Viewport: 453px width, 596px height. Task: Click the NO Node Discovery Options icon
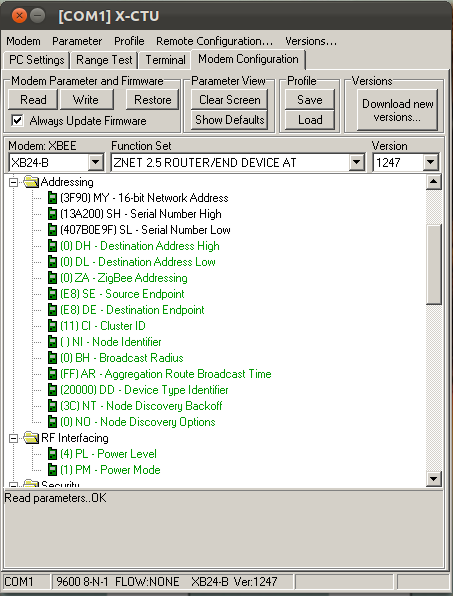(x=52, y=422)
